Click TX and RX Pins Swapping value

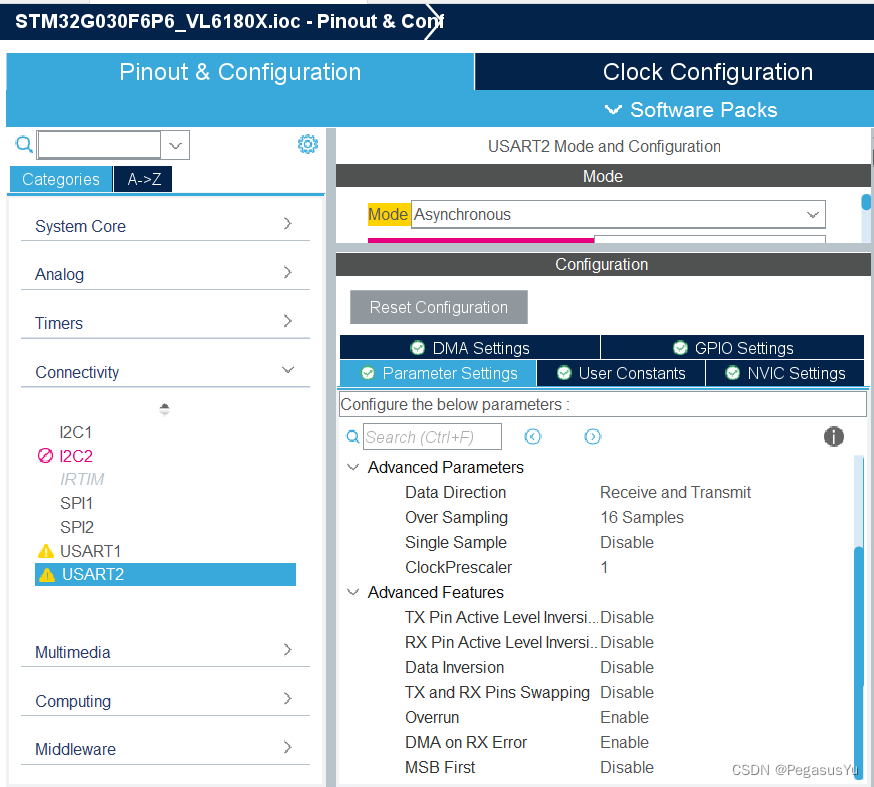coord(627,692)
